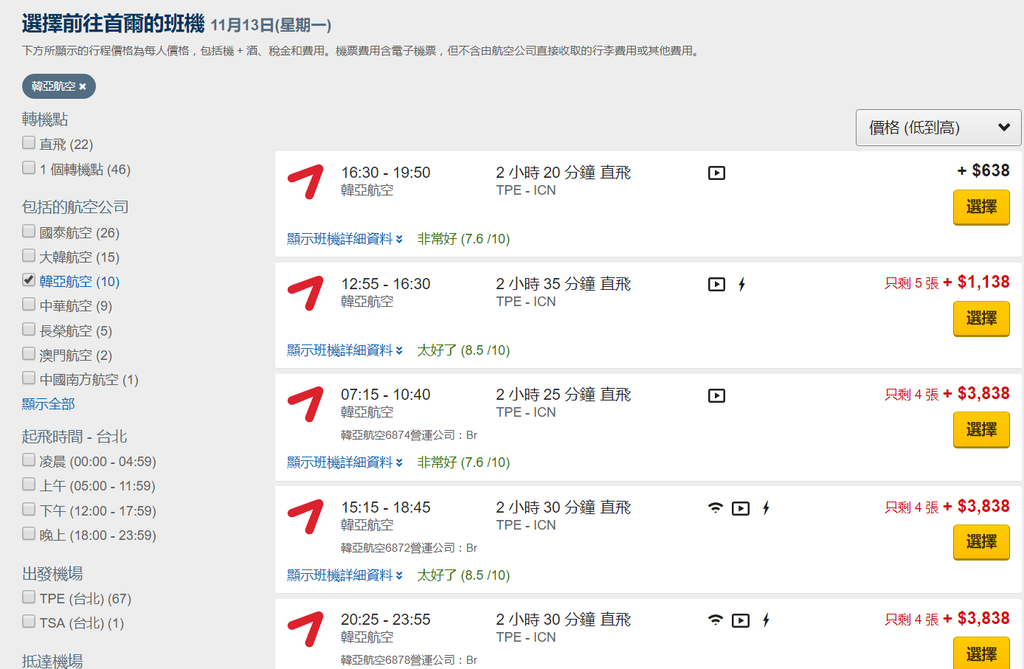Enable 長榮航空 (5) airline filter
This screenshot has height=669, width=1024.
[29, 330]
